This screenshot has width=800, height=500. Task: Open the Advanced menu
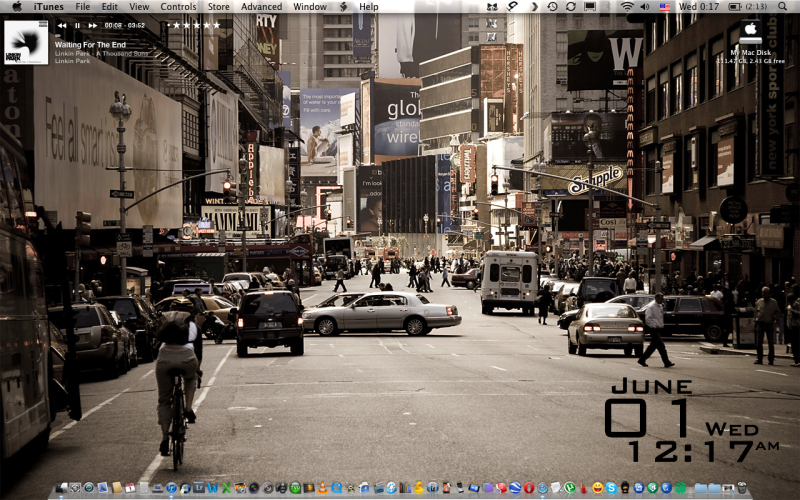click(x=261, y=6)
